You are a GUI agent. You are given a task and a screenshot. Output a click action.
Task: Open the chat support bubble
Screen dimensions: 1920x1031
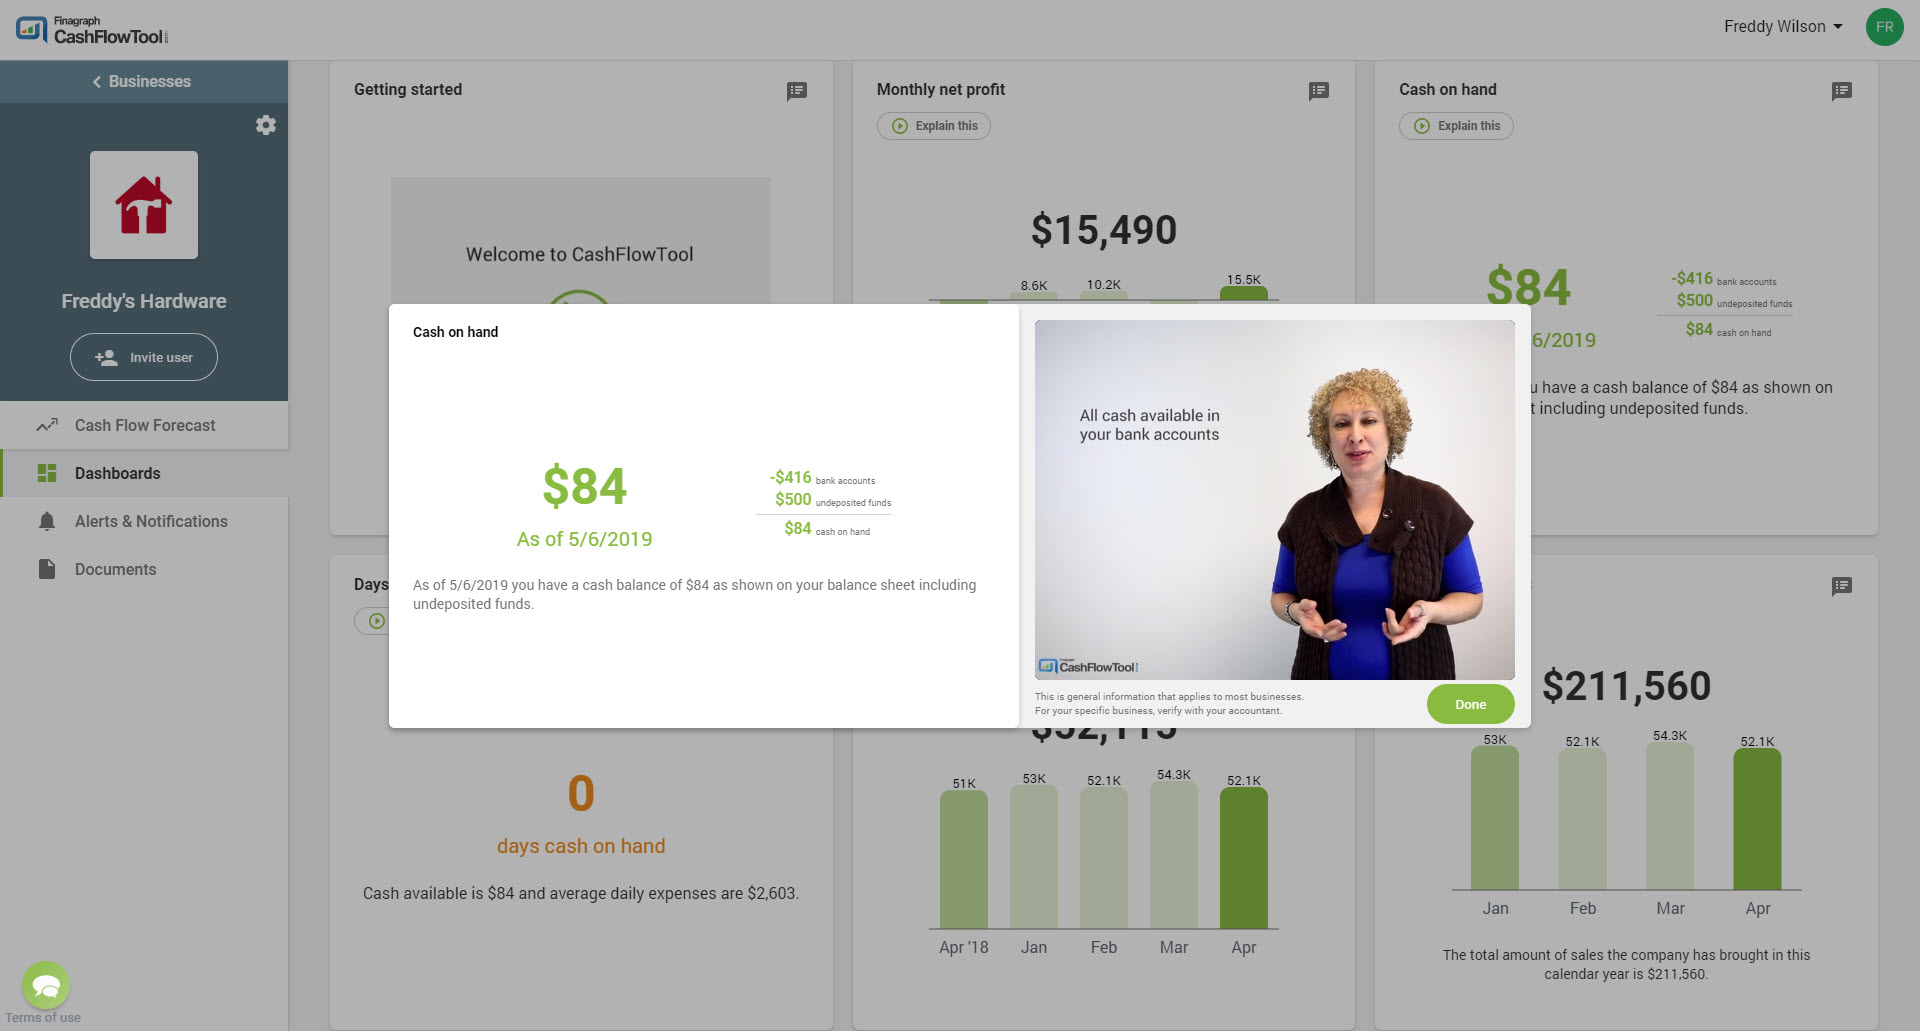click(x=46, y=986)
